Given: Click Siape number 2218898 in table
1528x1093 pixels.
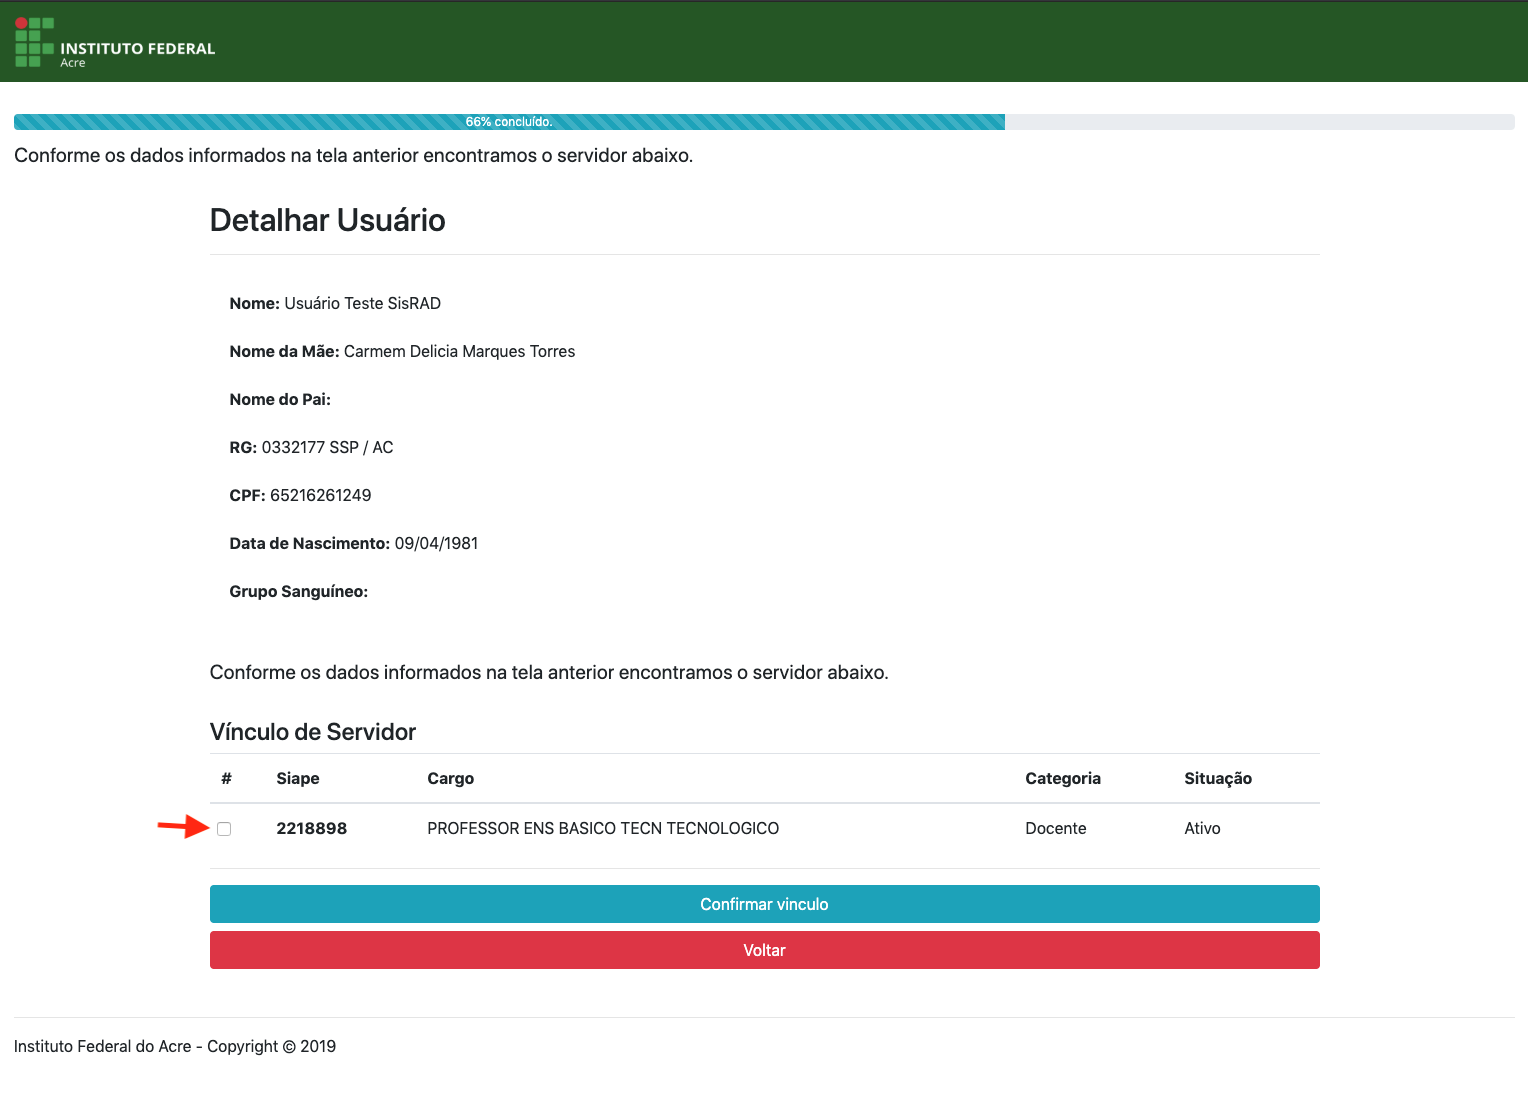Looking at the screenshot, I should [x=311, y=828].
